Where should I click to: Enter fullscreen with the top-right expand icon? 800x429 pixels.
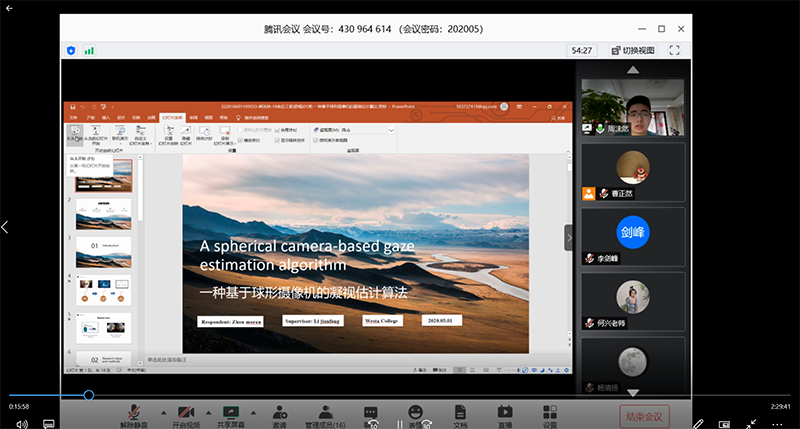(675, 49)
